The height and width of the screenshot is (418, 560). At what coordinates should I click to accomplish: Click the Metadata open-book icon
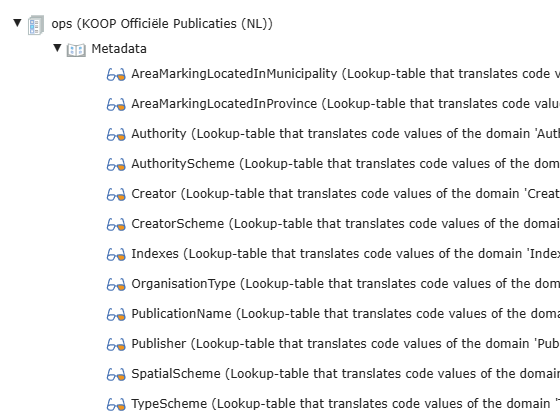pos(76,50)
